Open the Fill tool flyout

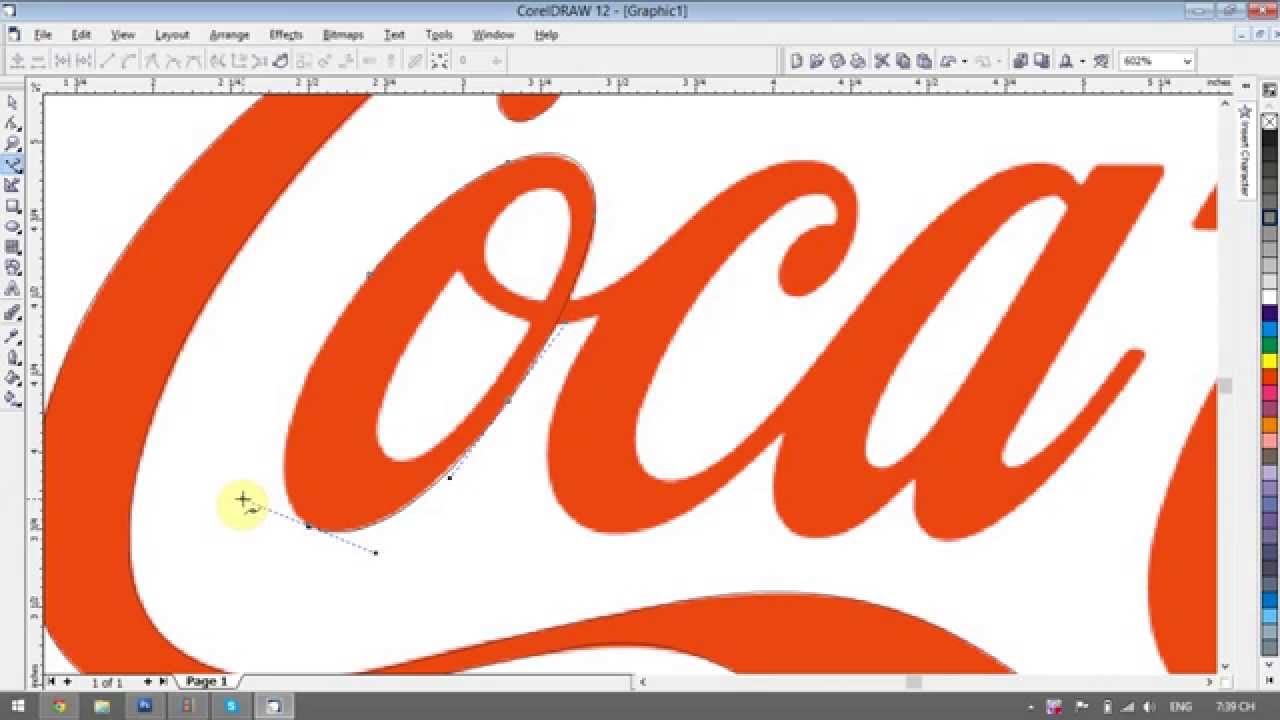(x=13, y=378)
